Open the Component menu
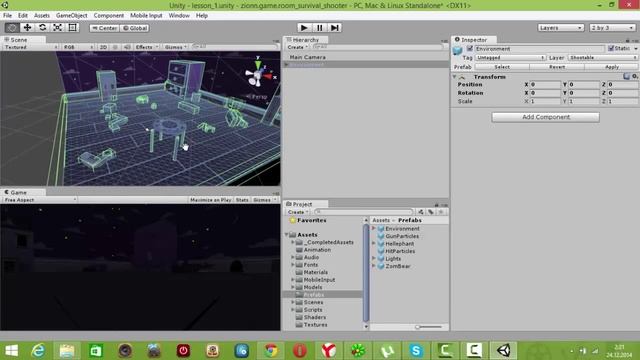 109,16
